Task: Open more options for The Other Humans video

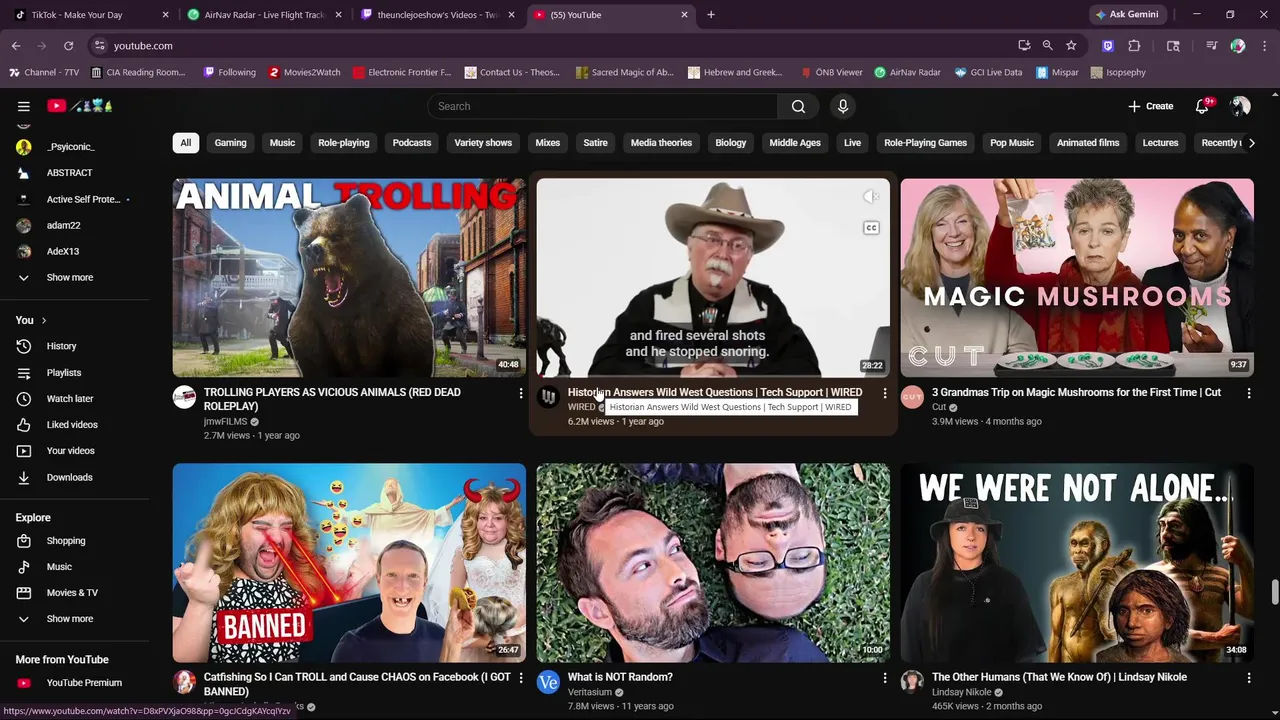Action: click(1248, 678)
